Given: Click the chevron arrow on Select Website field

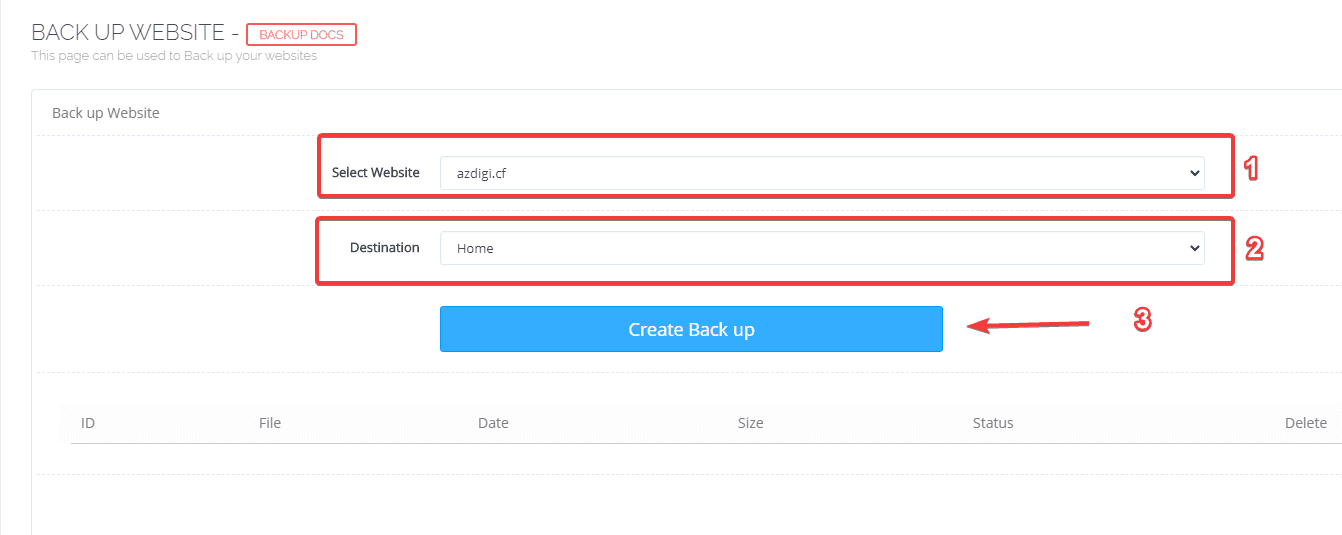Looking at the screenshot, I should (x=1194, y=173).
